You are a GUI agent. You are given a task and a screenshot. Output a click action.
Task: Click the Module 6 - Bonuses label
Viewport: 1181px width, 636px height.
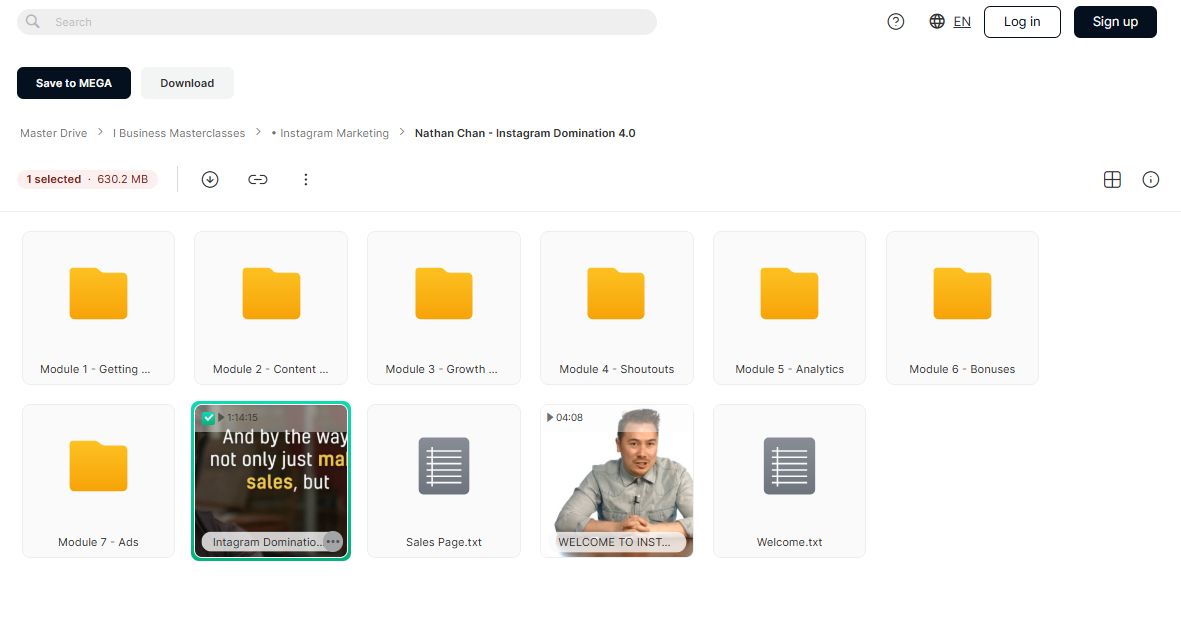point(962,369)
